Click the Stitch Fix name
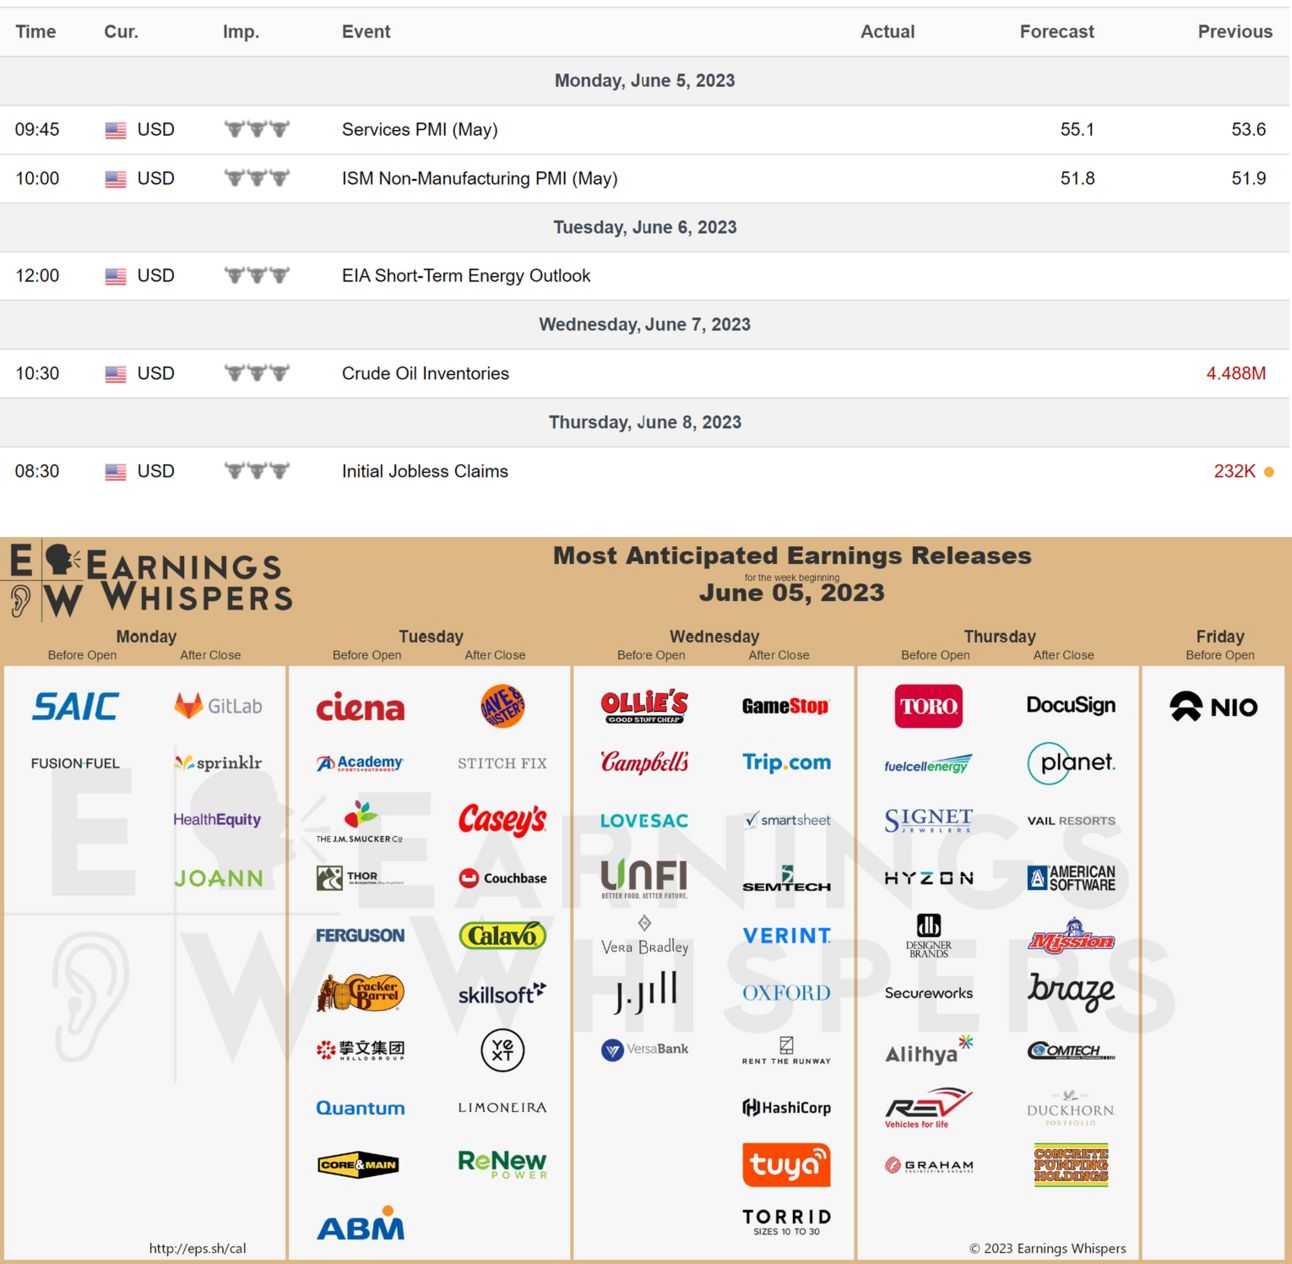 click(x=502, y=763)
